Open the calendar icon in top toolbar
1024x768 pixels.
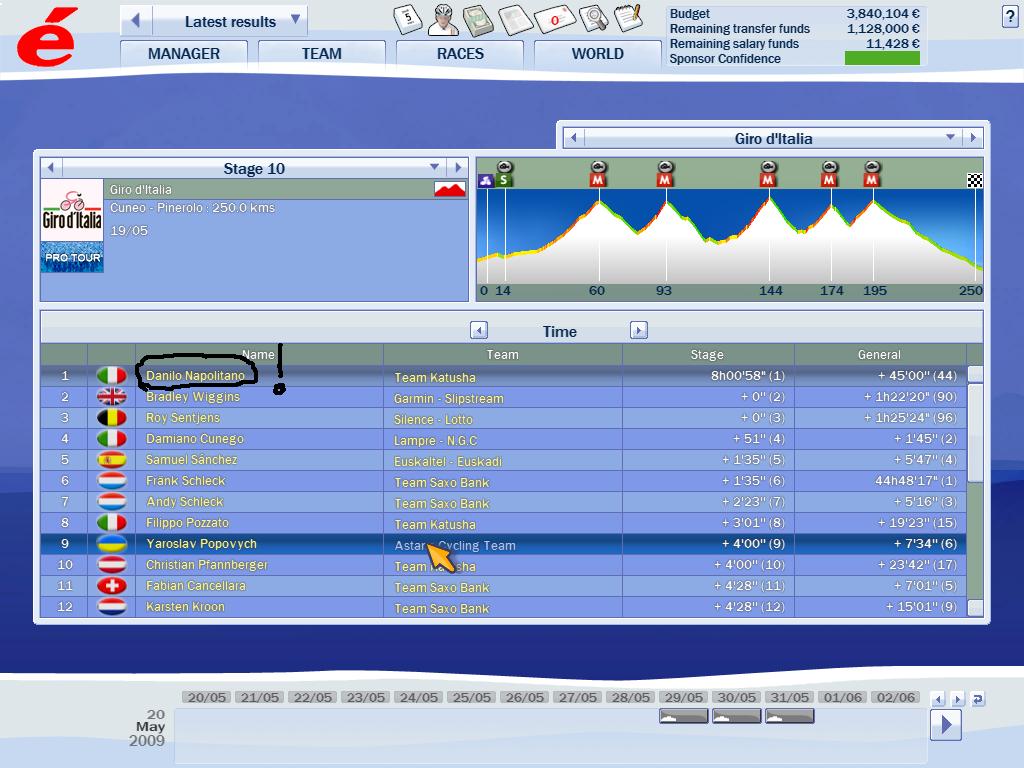(x=407, y=18)
